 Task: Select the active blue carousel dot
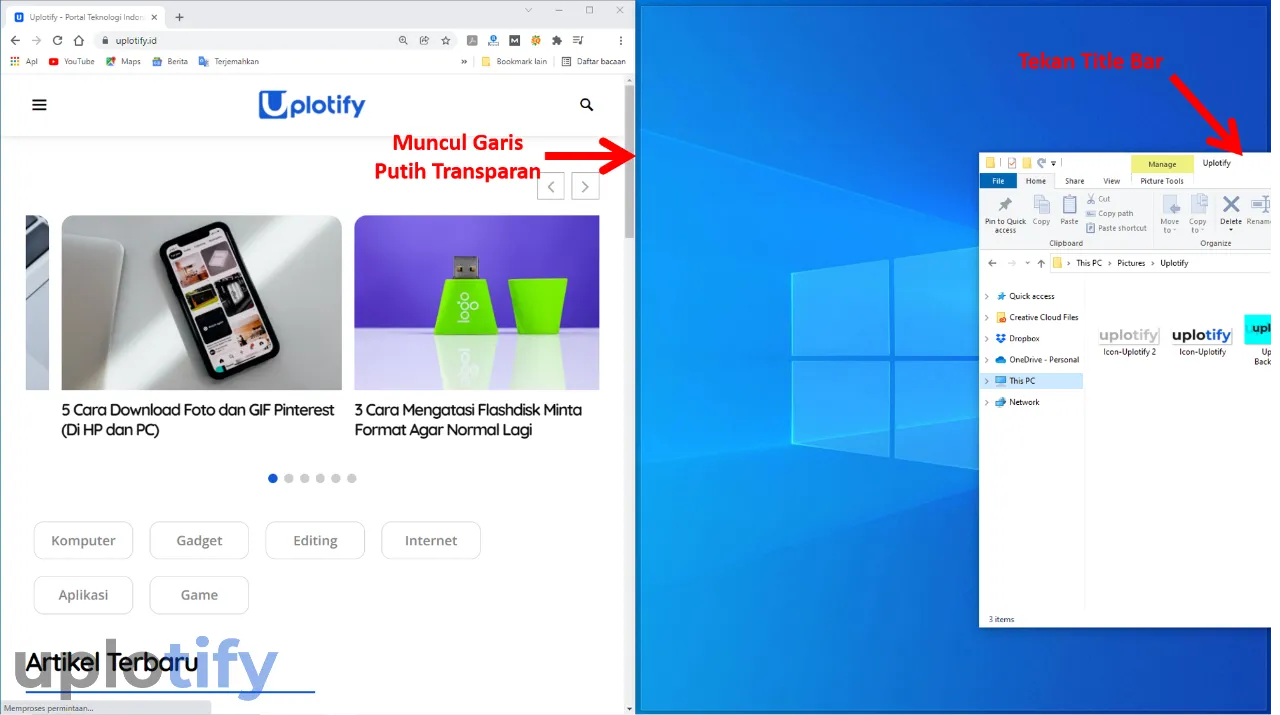273,478
